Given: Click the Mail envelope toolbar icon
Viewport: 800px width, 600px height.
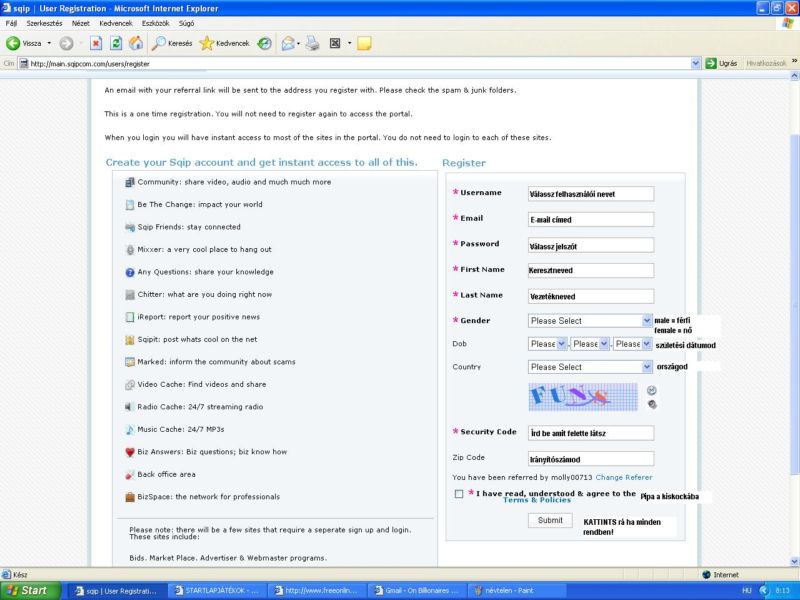Looking at the screenshot, I should click(287, 43).
